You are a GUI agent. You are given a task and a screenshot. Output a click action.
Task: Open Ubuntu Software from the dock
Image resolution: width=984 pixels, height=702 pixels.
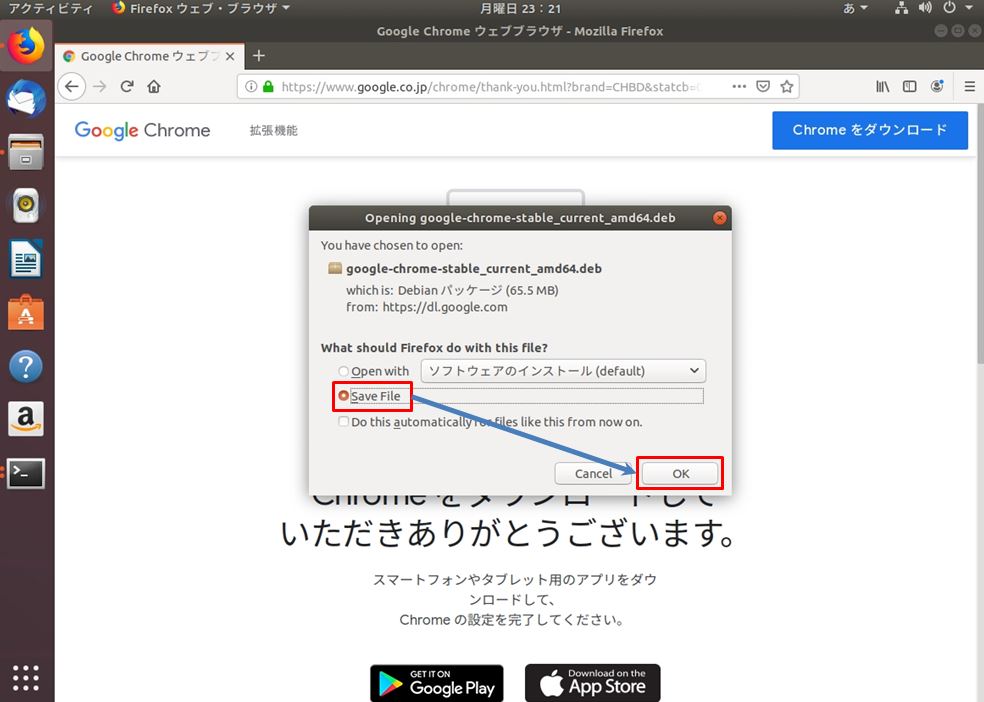click(x=26, y=312)
